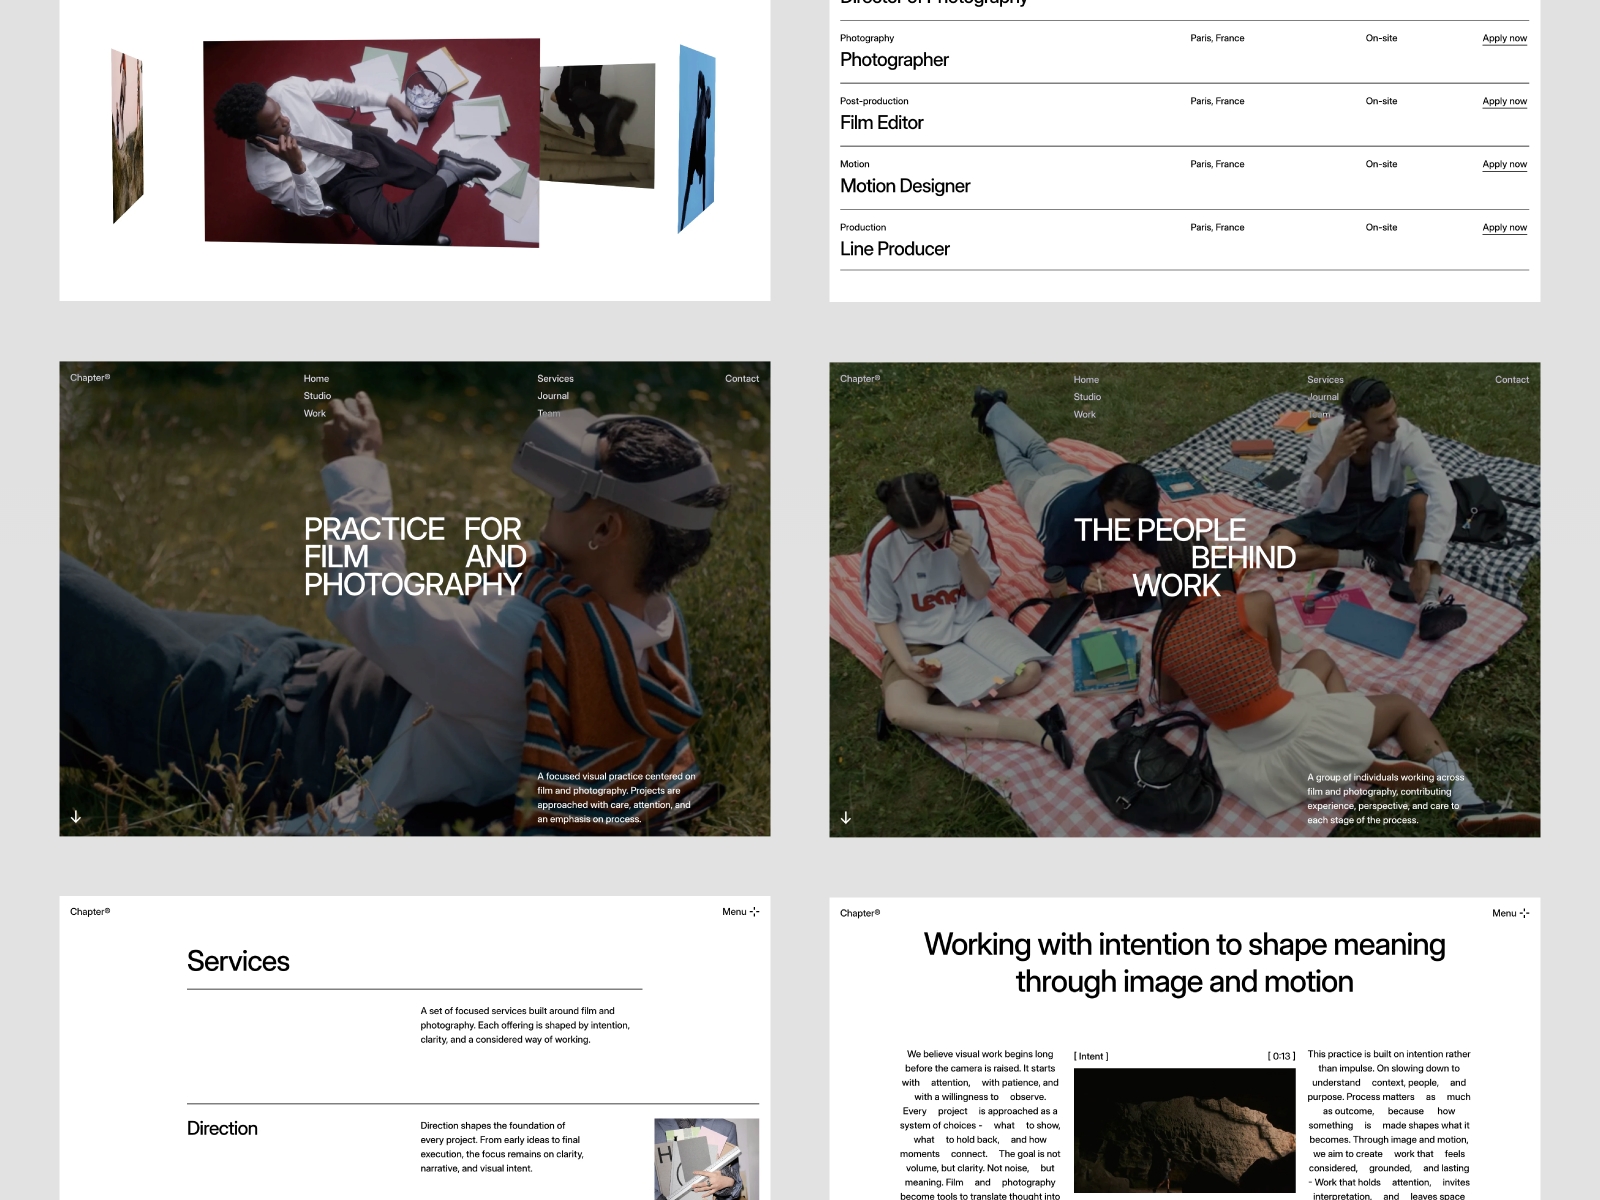
Task: Expand the Direction section under Services
Action: click(222, 1128)
